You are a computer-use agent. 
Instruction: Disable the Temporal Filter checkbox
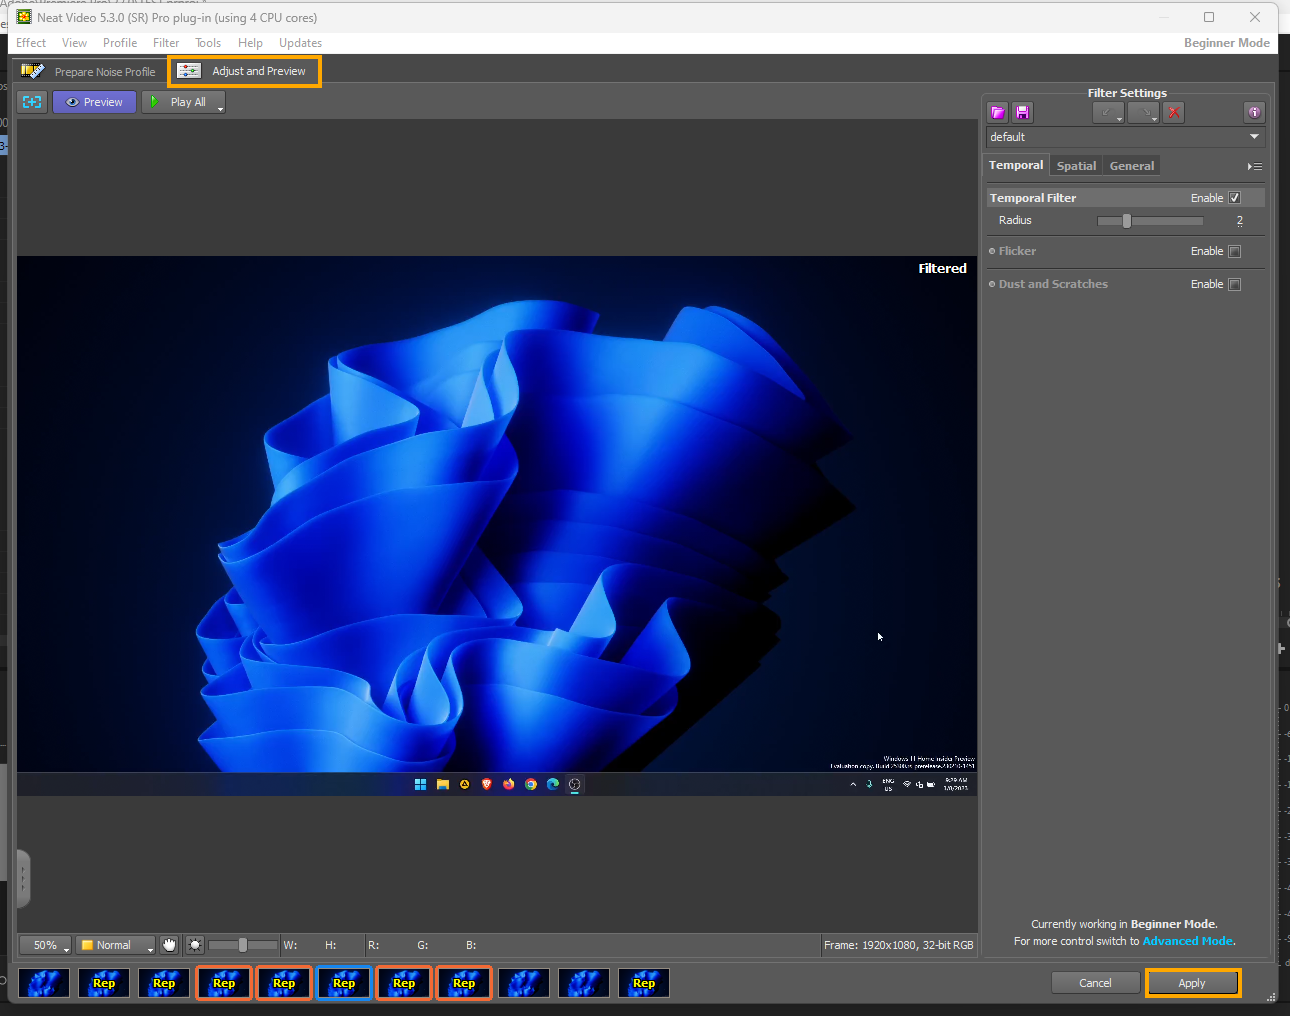1234,198
